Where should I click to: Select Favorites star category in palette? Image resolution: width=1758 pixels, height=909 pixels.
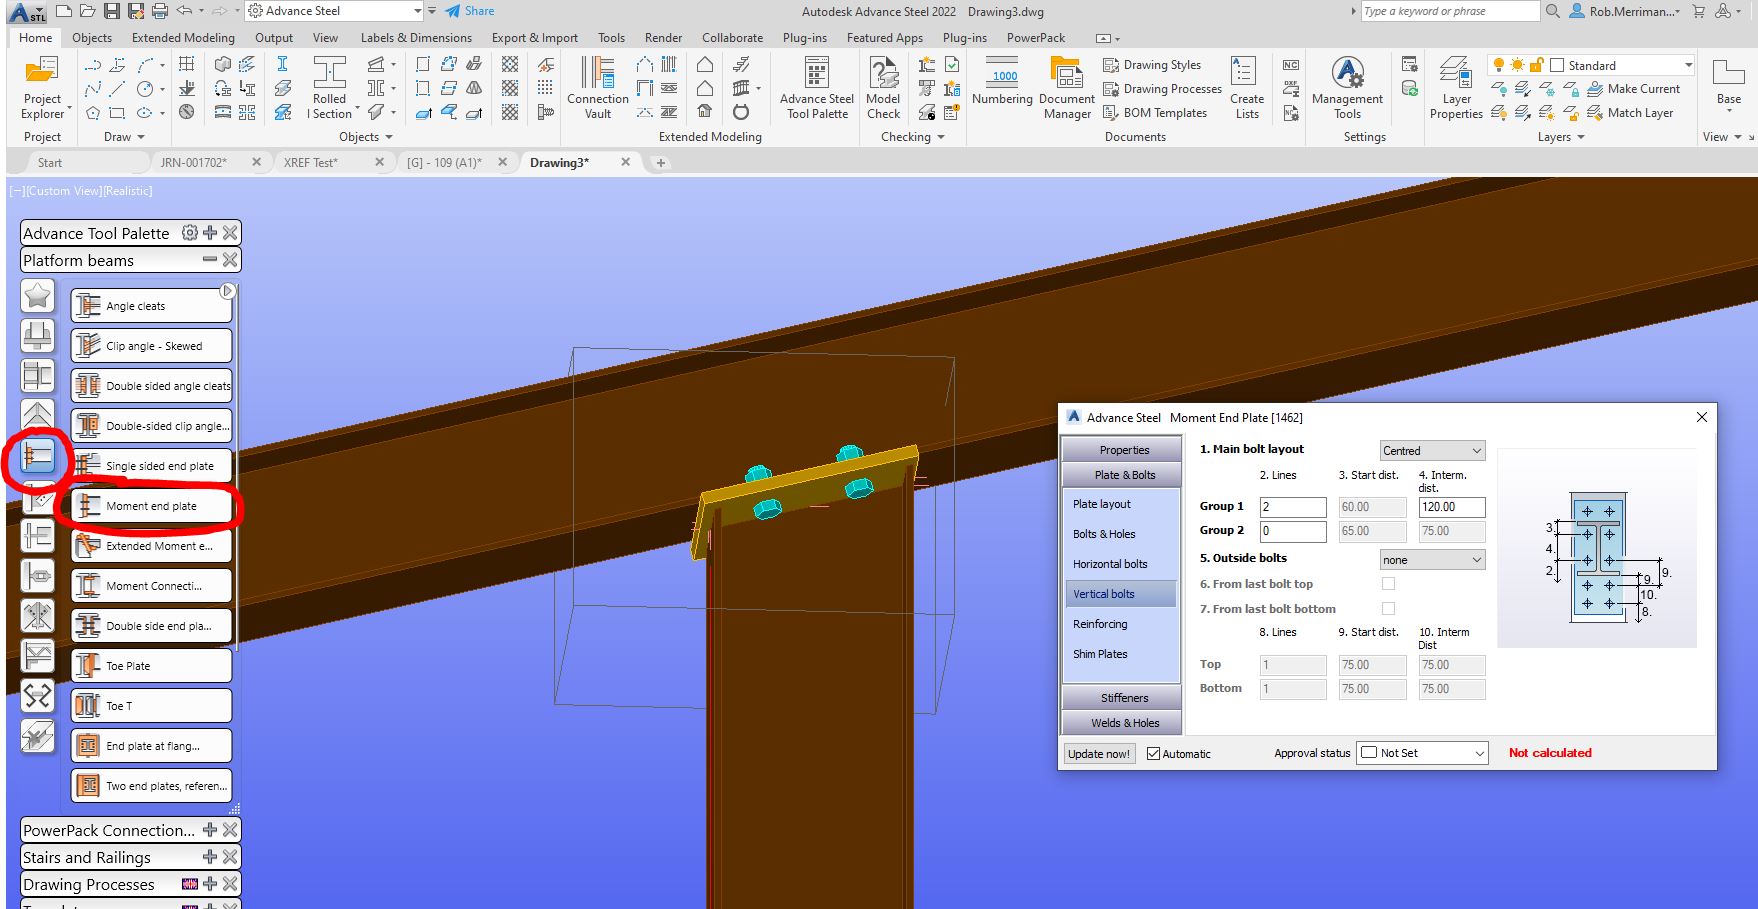[38, 296]
